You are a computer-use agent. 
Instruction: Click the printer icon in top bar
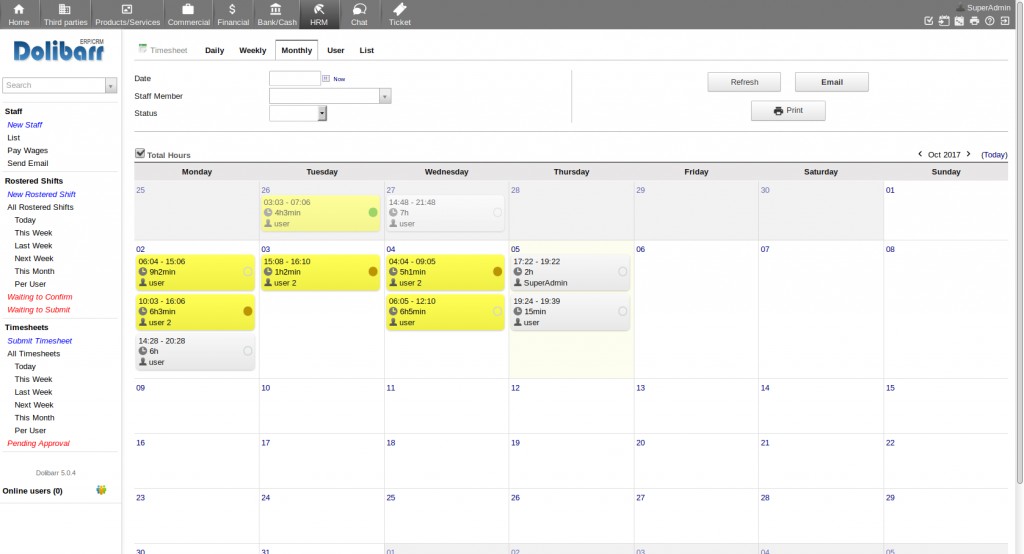[974, 21]
